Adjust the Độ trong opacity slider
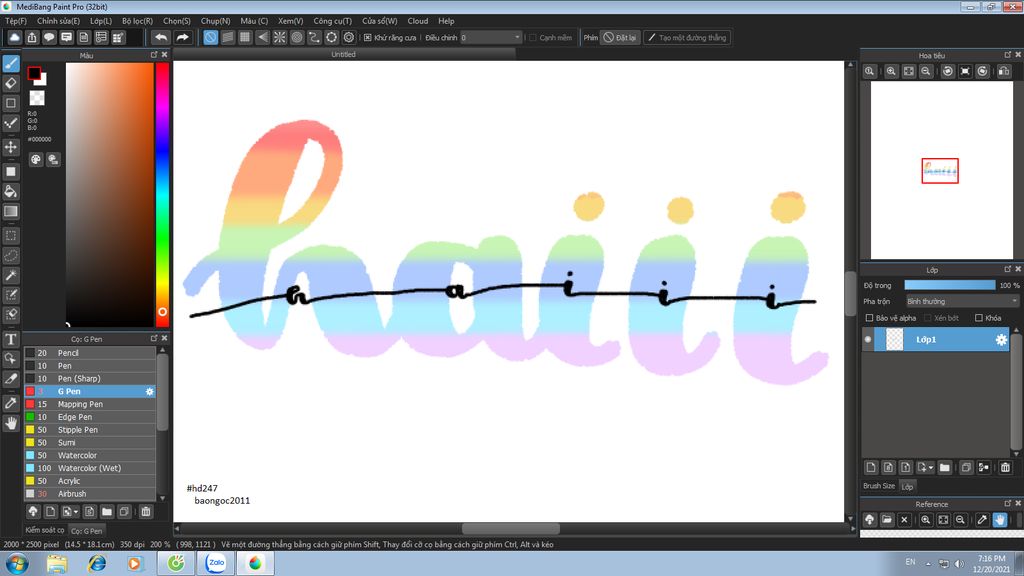This screenshot has width=1024, height=576. point(950,285)
